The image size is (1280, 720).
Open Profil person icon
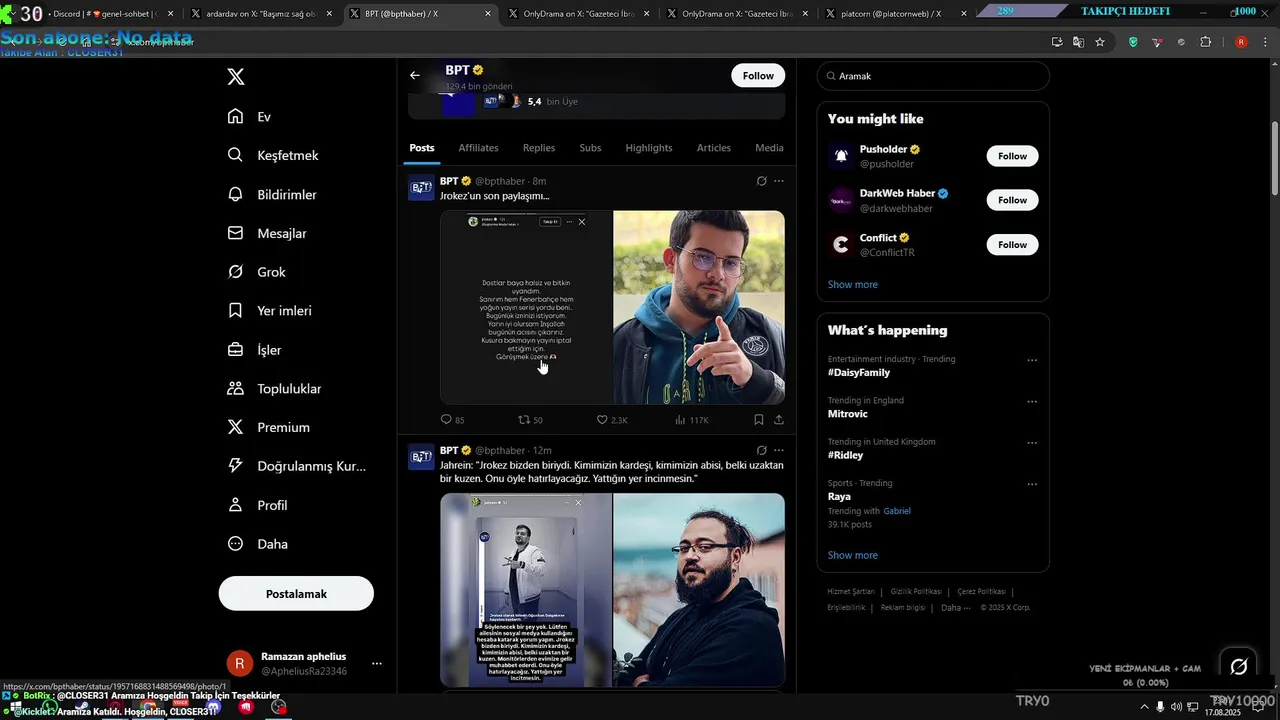[235, 505]
